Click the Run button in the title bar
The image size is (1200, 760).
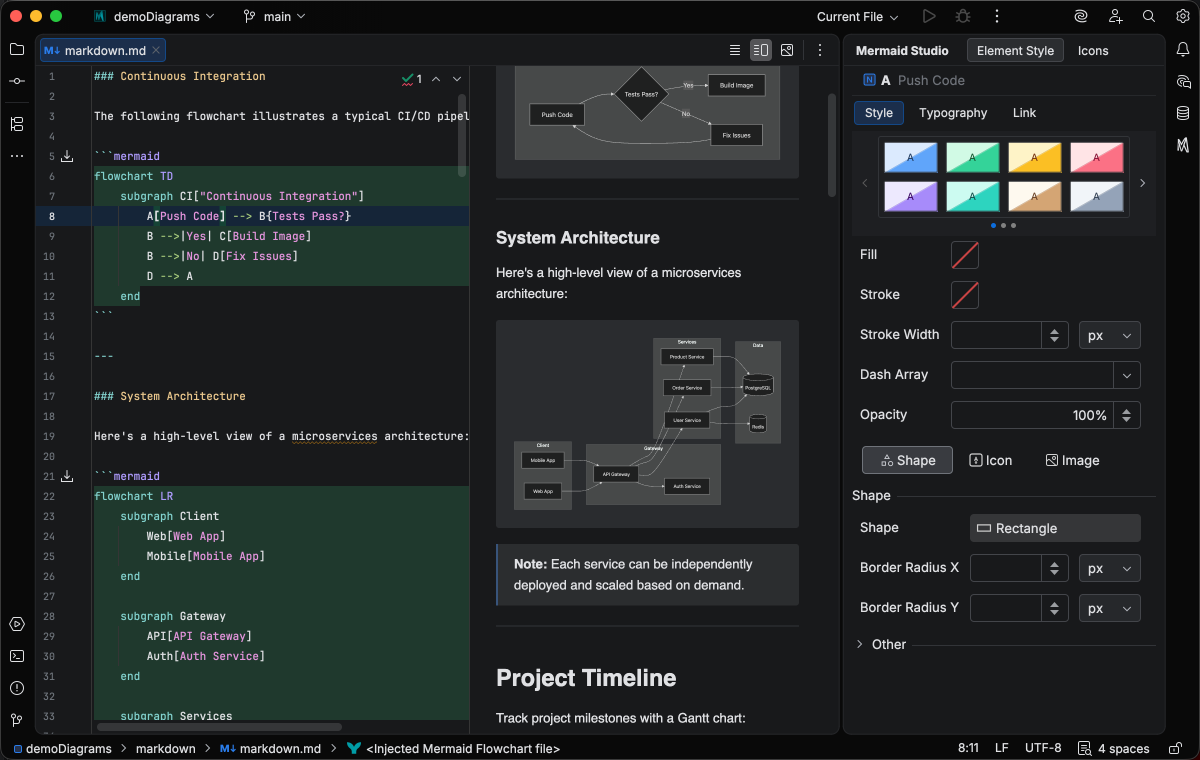coord(929,16)
